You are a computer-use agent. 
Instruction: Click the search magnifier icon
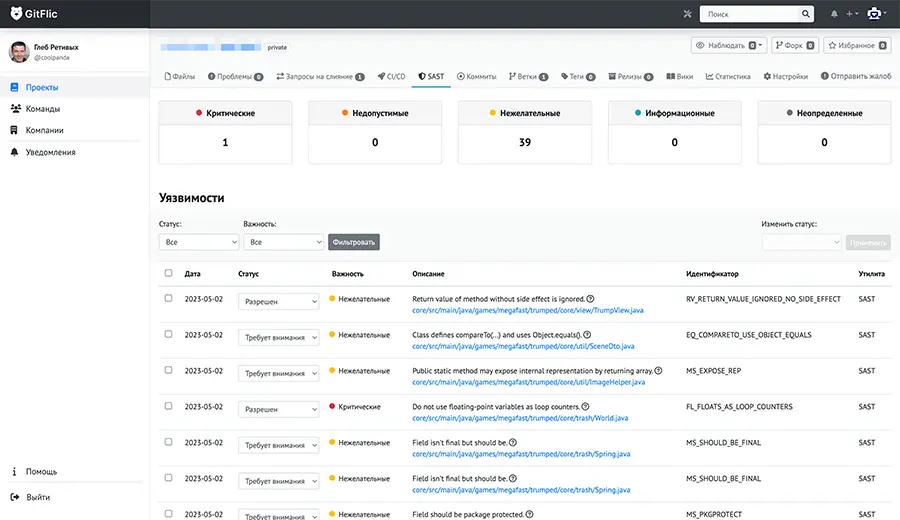(x=806, y=14)
